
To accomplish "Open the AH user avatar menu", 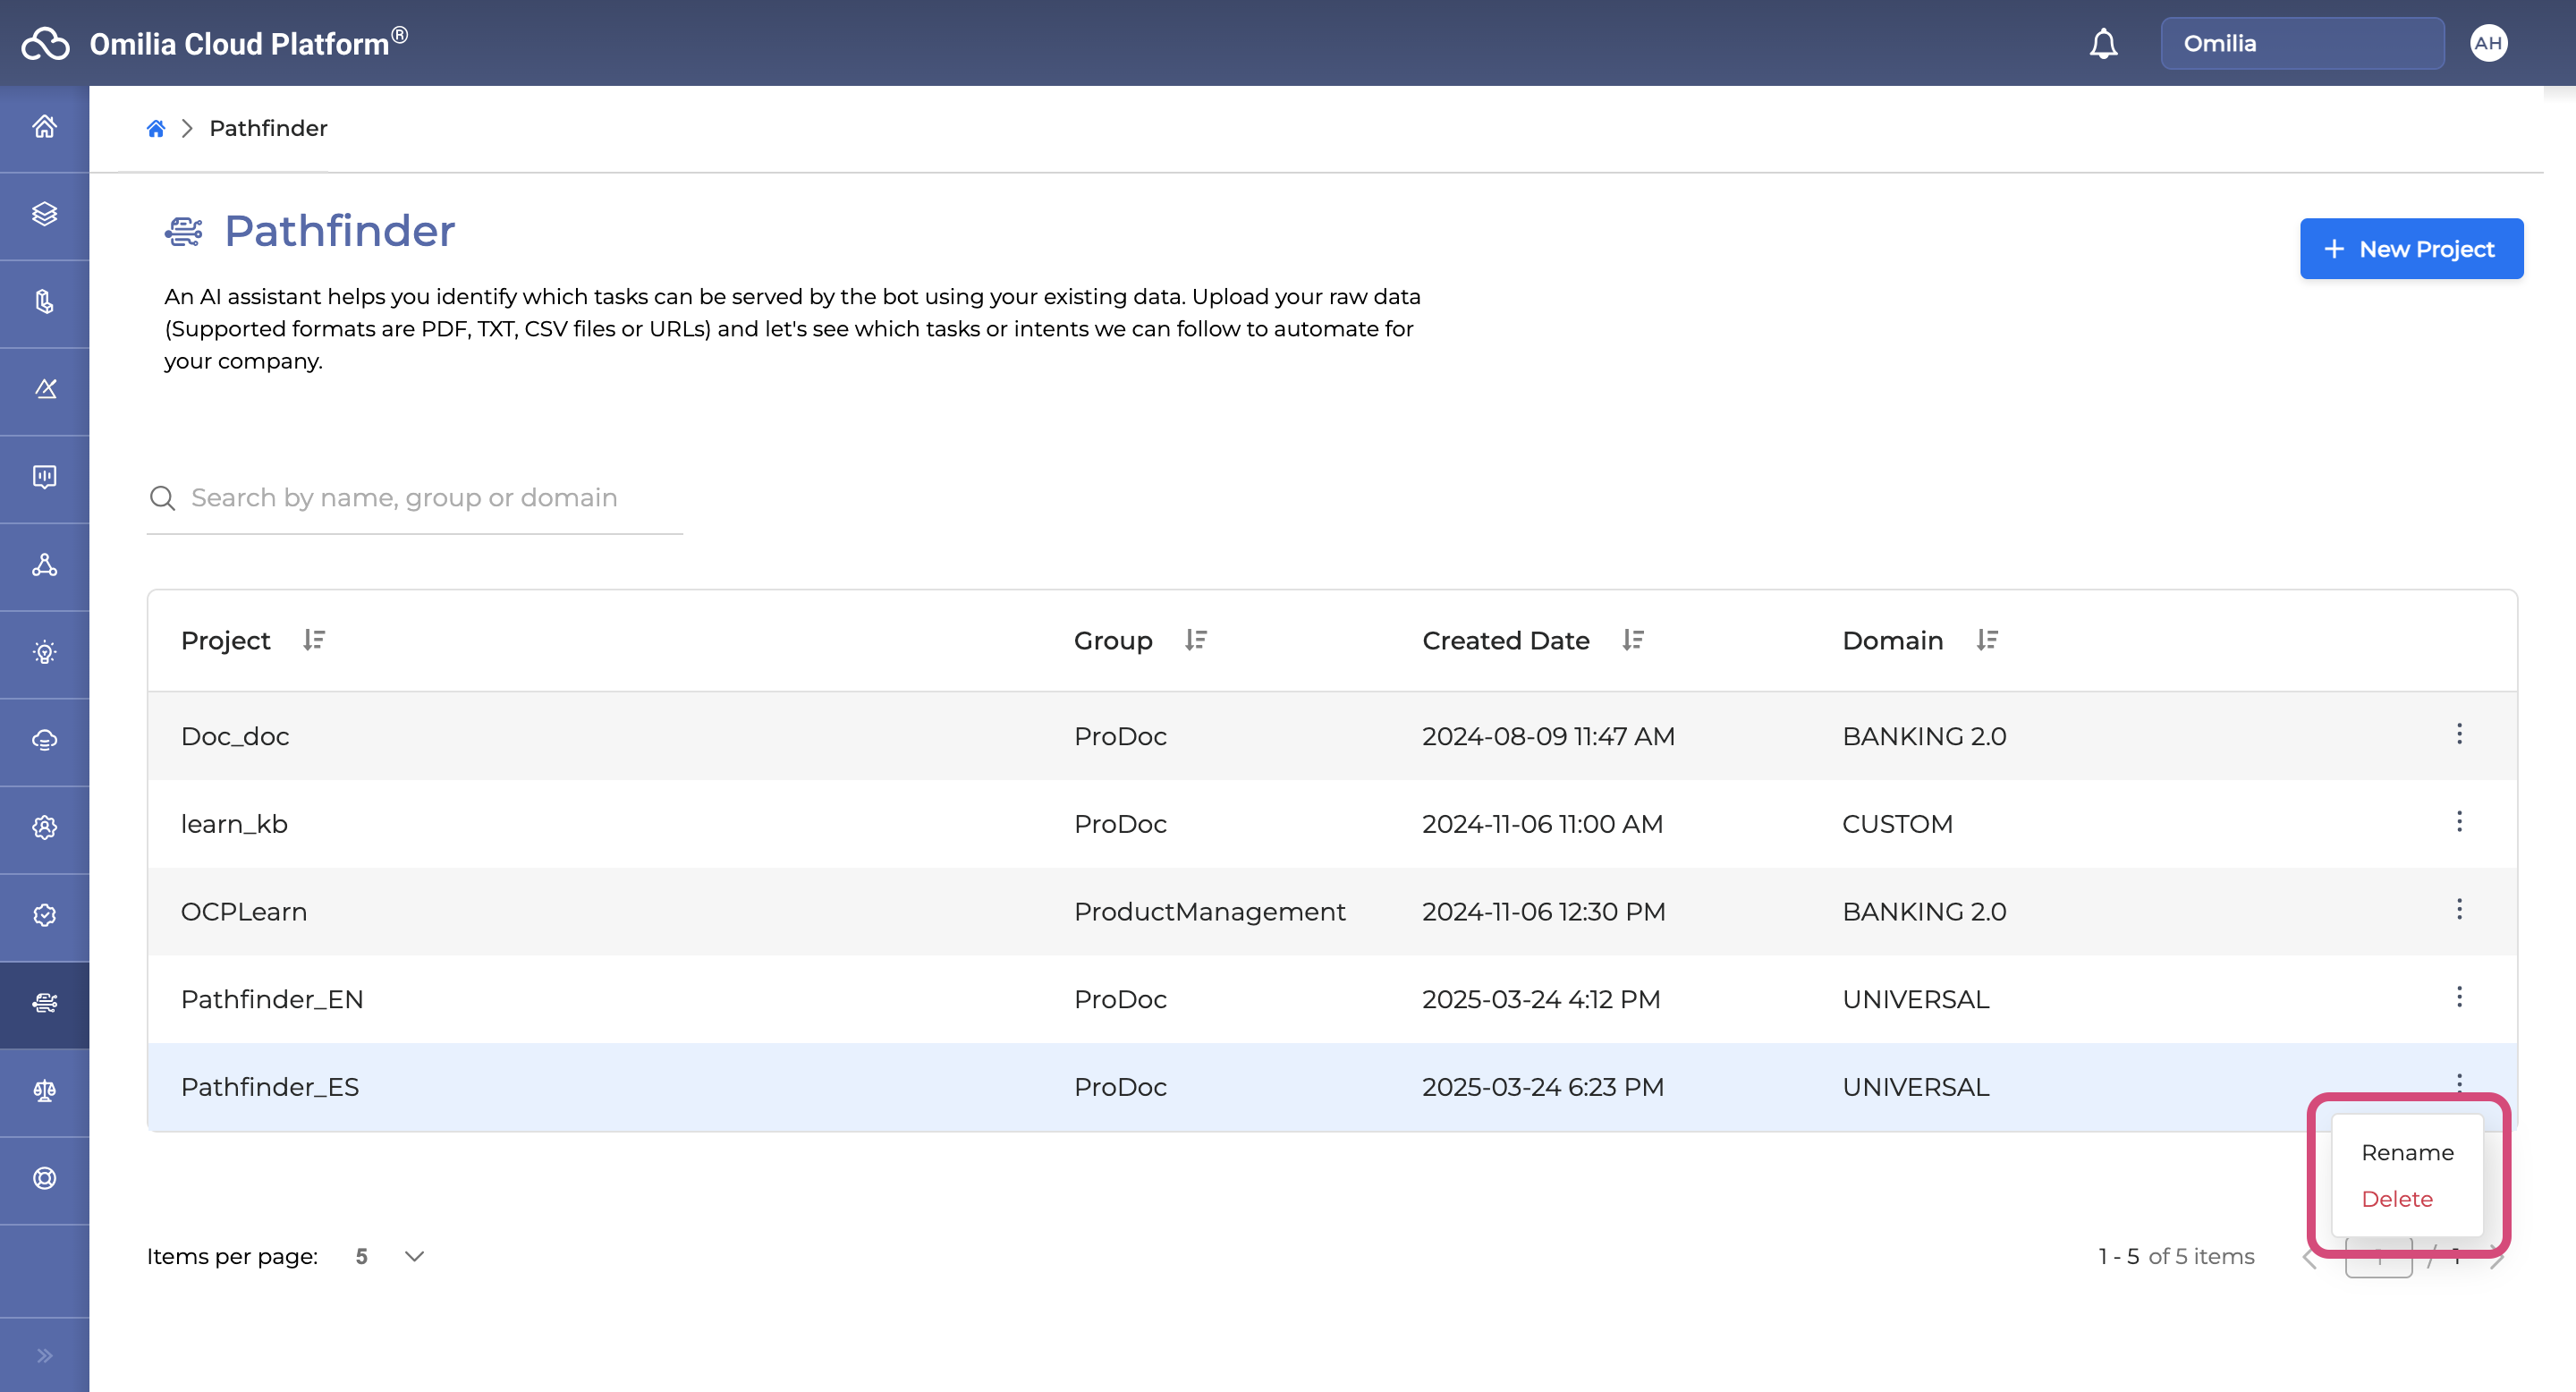I will [x=2488, y=43].
